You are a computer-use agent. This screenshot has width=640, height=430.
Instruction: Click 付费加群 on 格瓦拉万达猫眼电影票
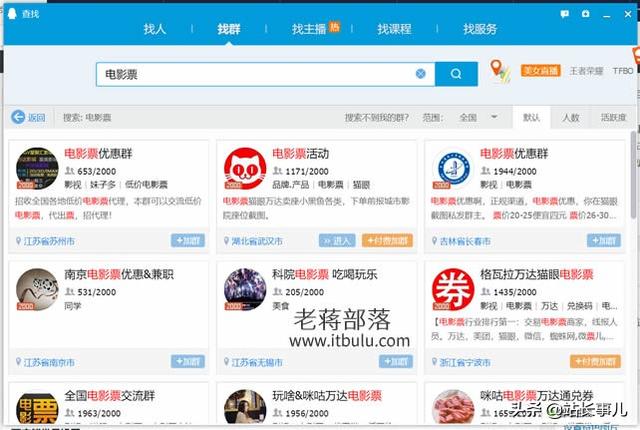point(595,361)
